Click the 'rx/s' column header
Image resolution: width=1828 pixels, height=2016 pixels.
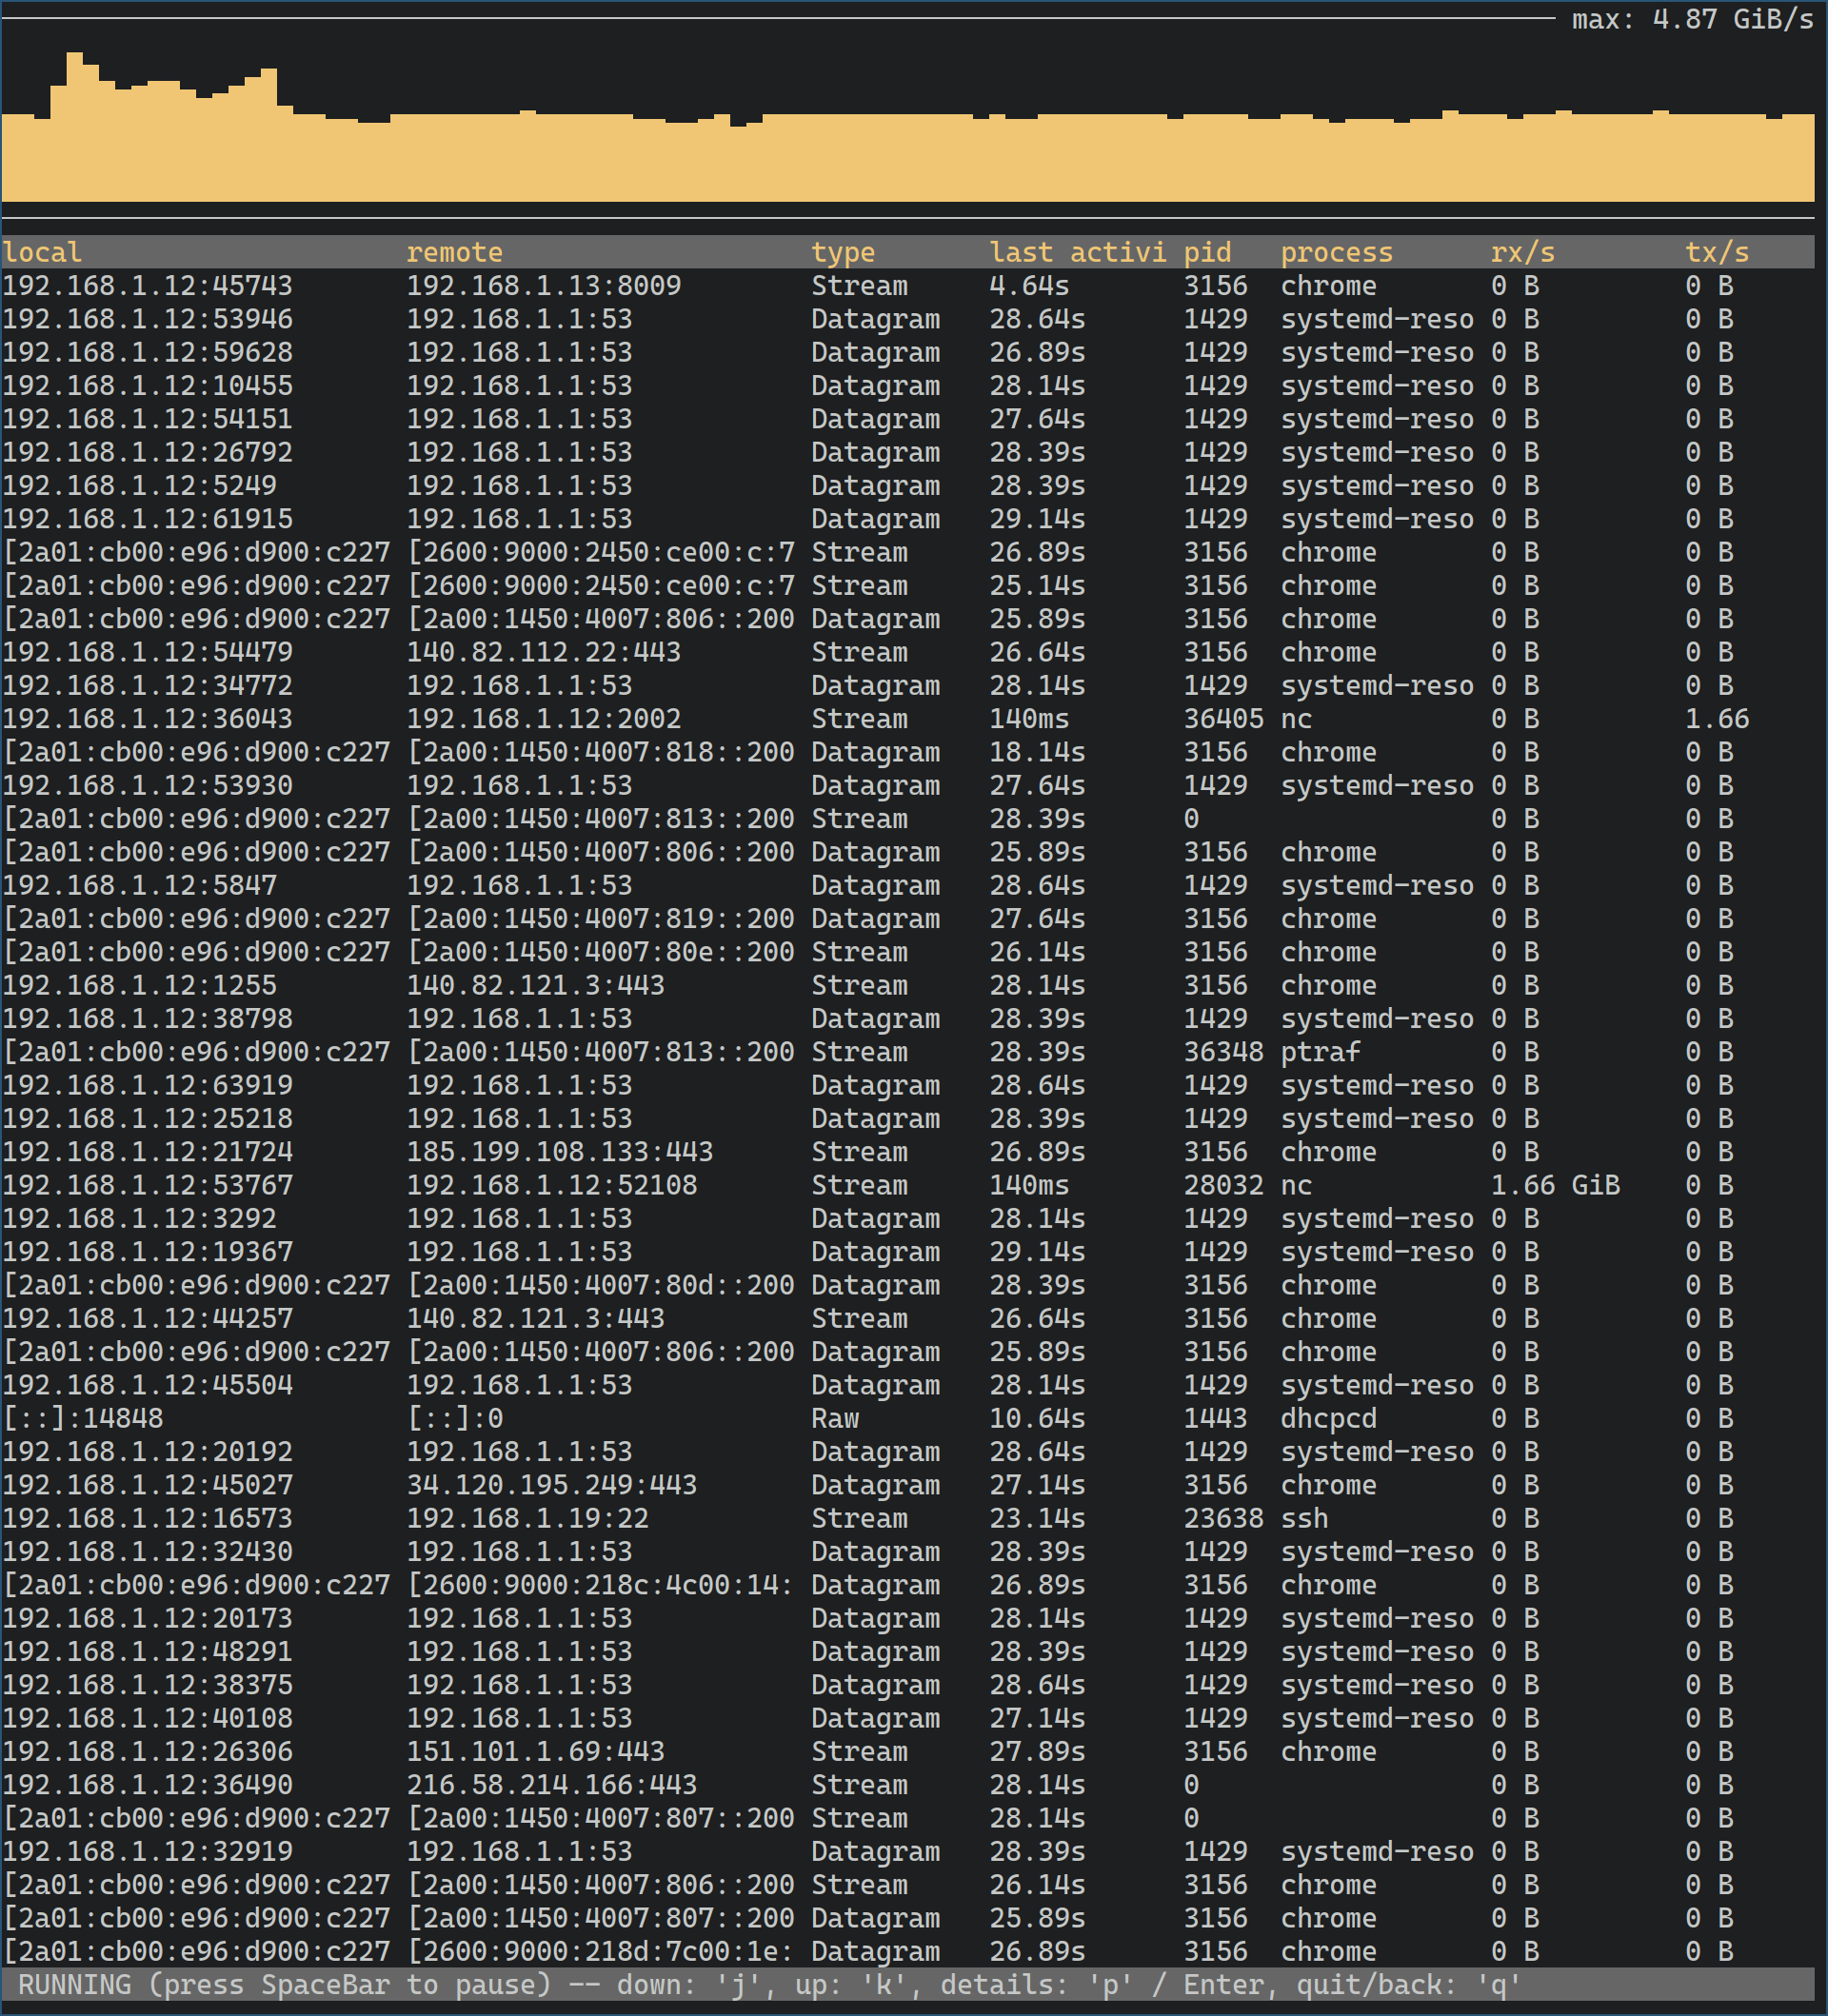[1522, 252]
